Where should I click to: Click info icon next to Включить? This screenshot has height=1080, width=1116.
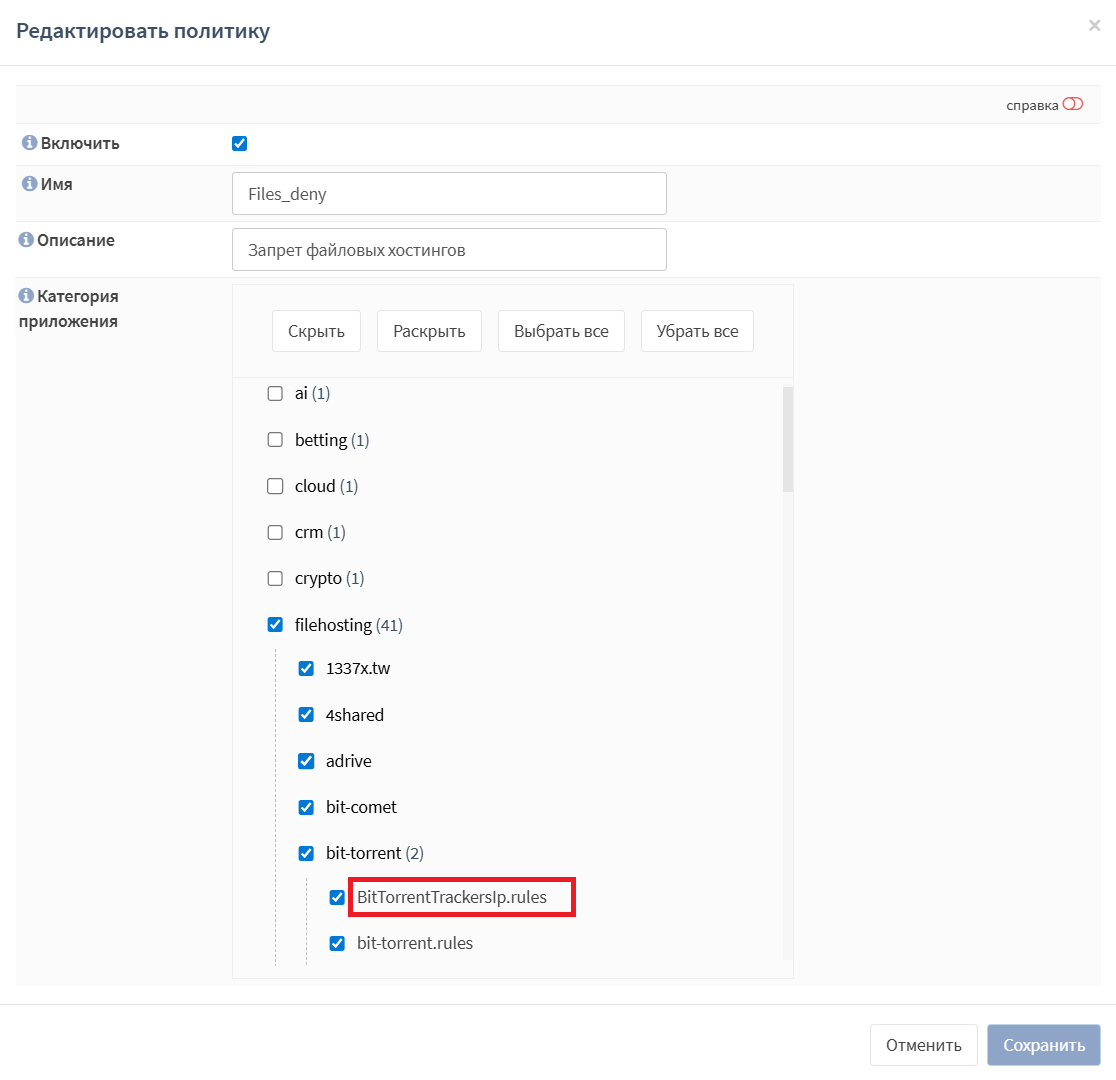[29, 143]
